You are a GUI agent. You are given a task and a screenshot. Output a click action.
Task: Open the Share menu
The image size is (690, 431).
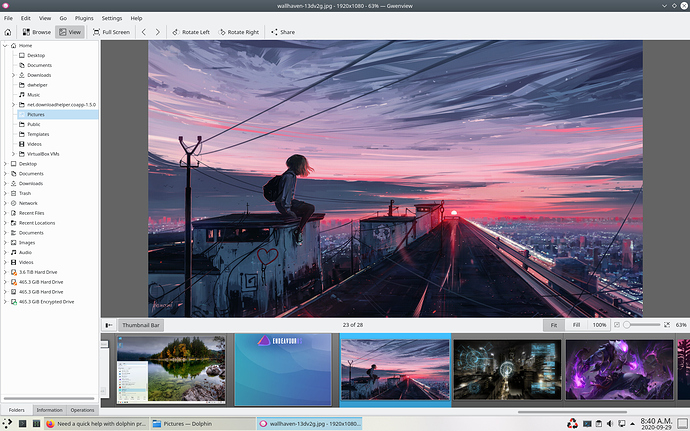(283, 32)
